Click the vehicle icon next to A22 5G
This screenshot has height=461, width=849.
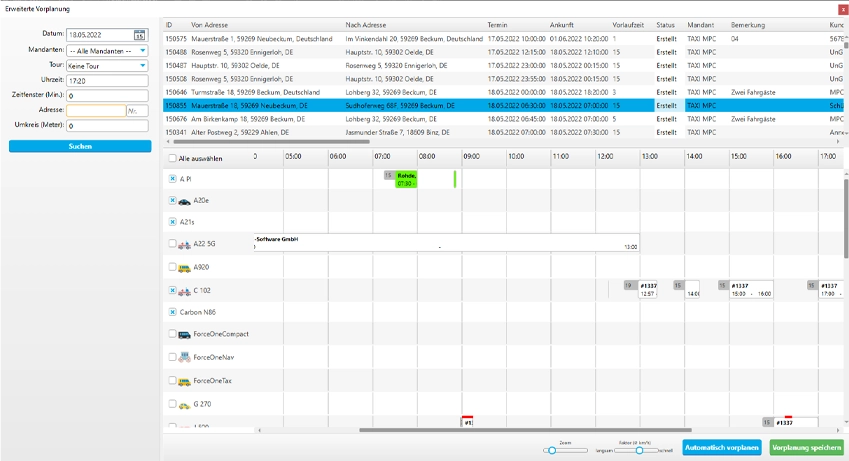185,245
